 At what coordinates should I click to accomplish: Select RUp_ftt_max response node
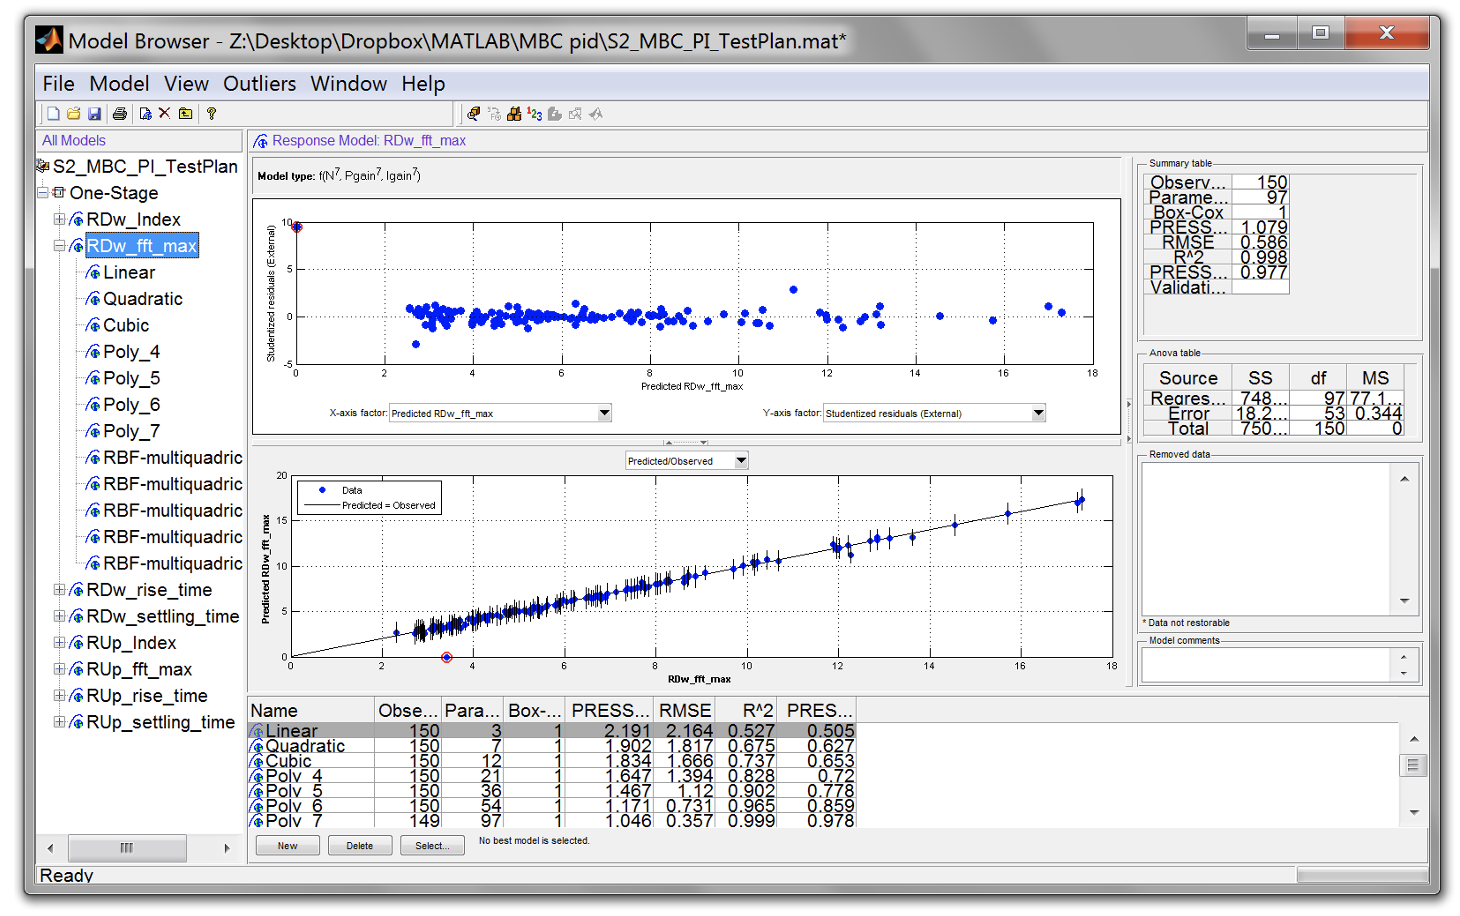tap(139, 669)
